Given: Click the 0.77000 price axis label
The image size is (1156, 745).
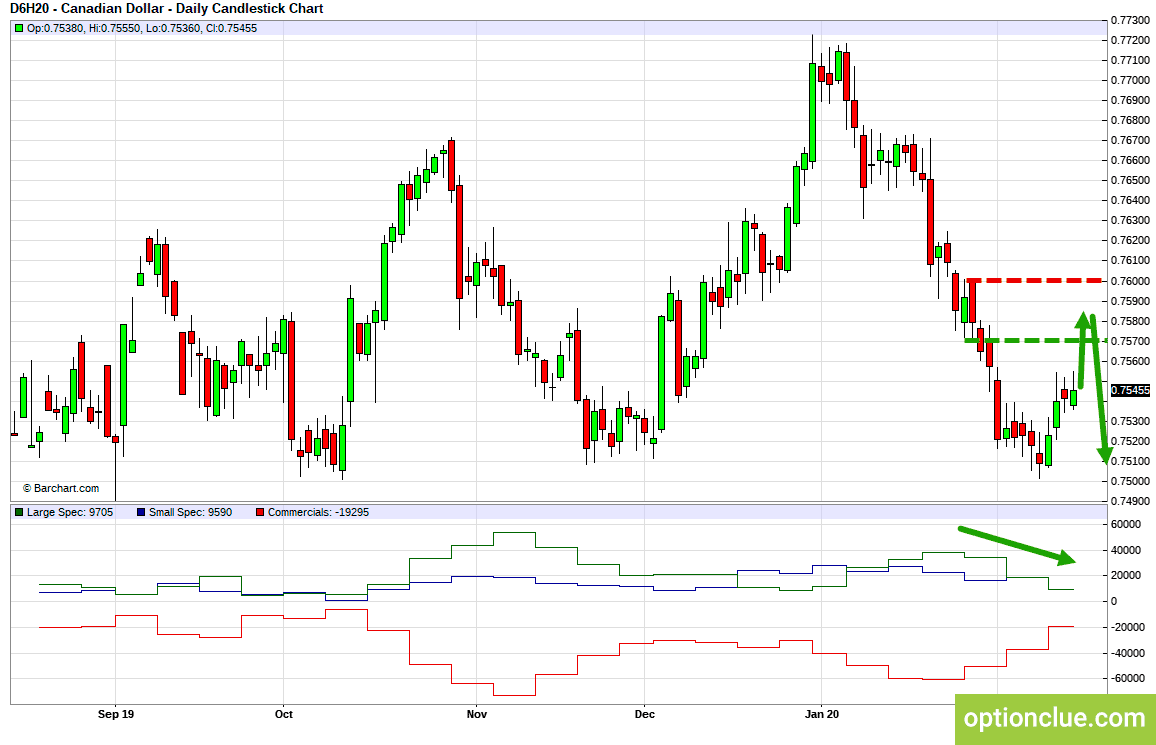Looking at the screenshot, I should (1130, 80).
